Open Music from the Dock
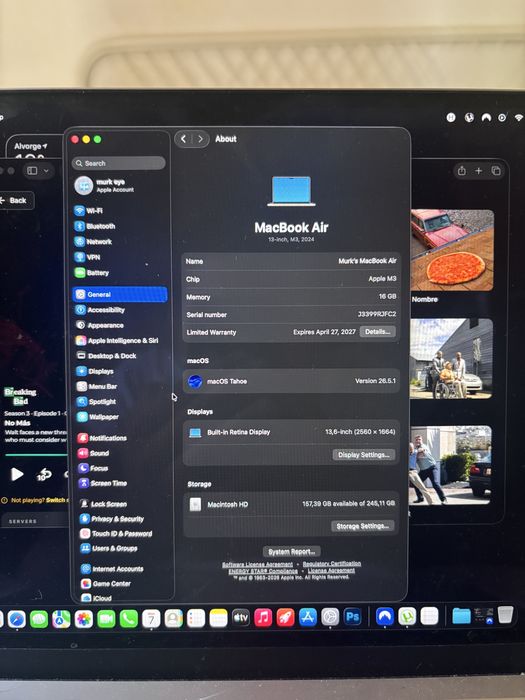 click(263, 618)
